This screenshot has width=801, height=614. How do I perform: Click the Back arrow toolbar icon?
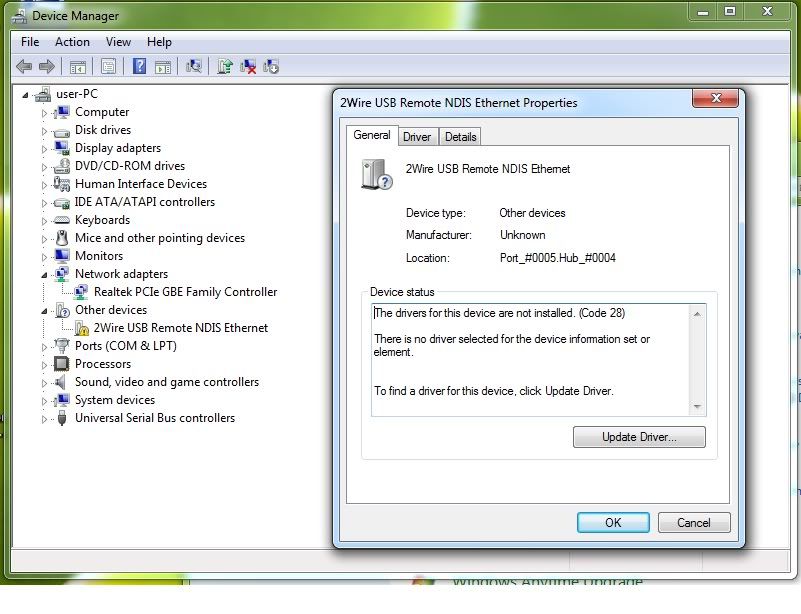(x=24, y=66)
